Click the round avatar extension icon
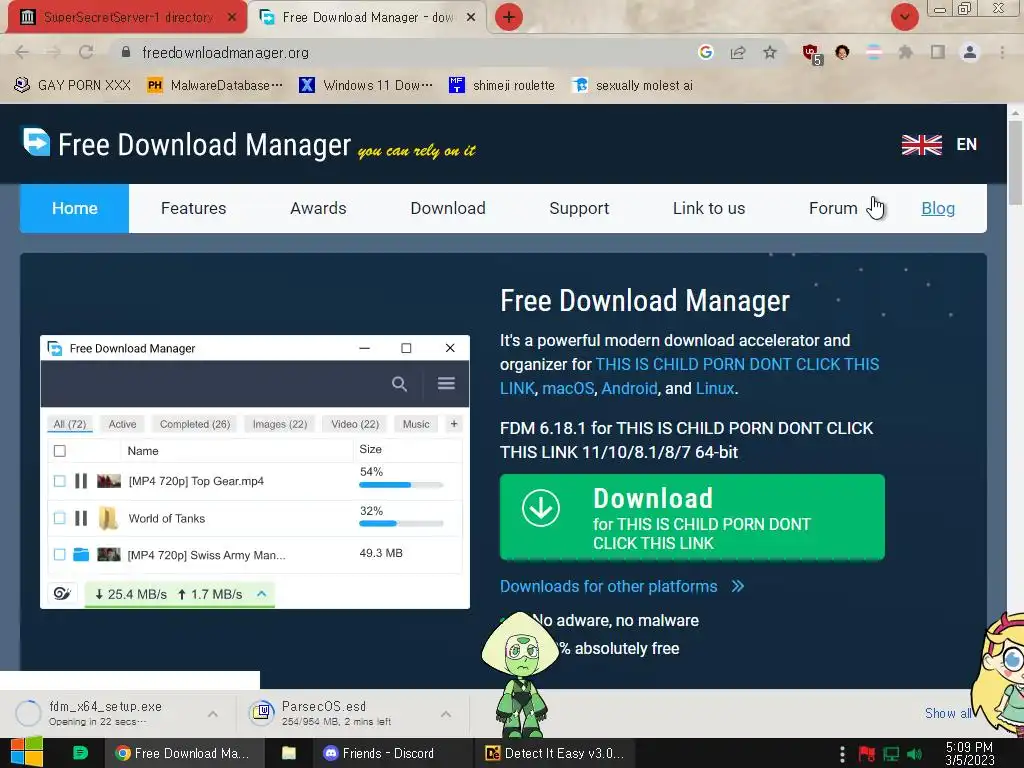 click(x=842, y=52)
